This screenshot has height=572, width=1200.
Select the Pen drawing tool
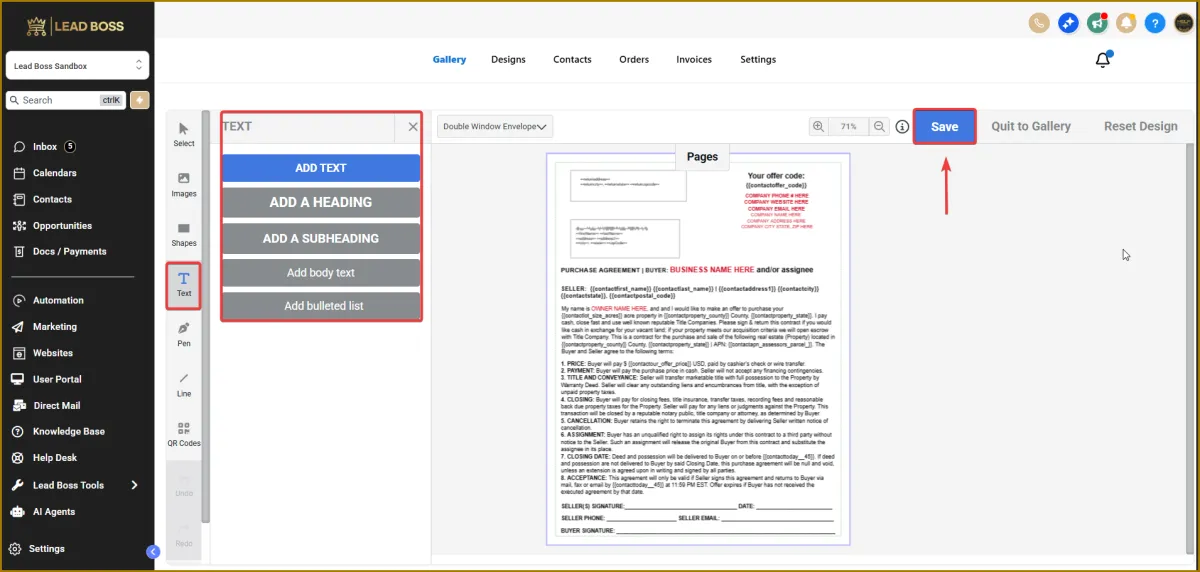184,335
